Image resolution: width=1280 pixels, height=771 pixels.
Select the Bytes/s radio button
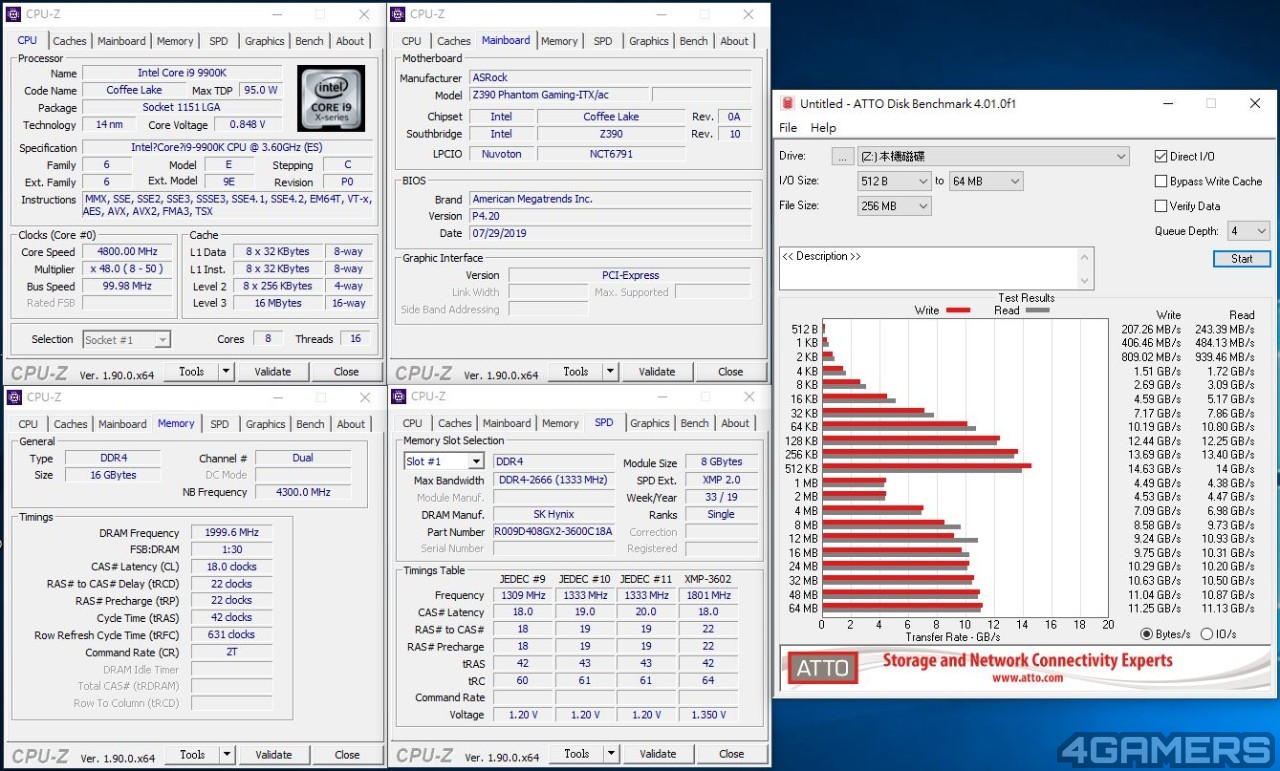pyautogui.click(x=1146, y=634)
